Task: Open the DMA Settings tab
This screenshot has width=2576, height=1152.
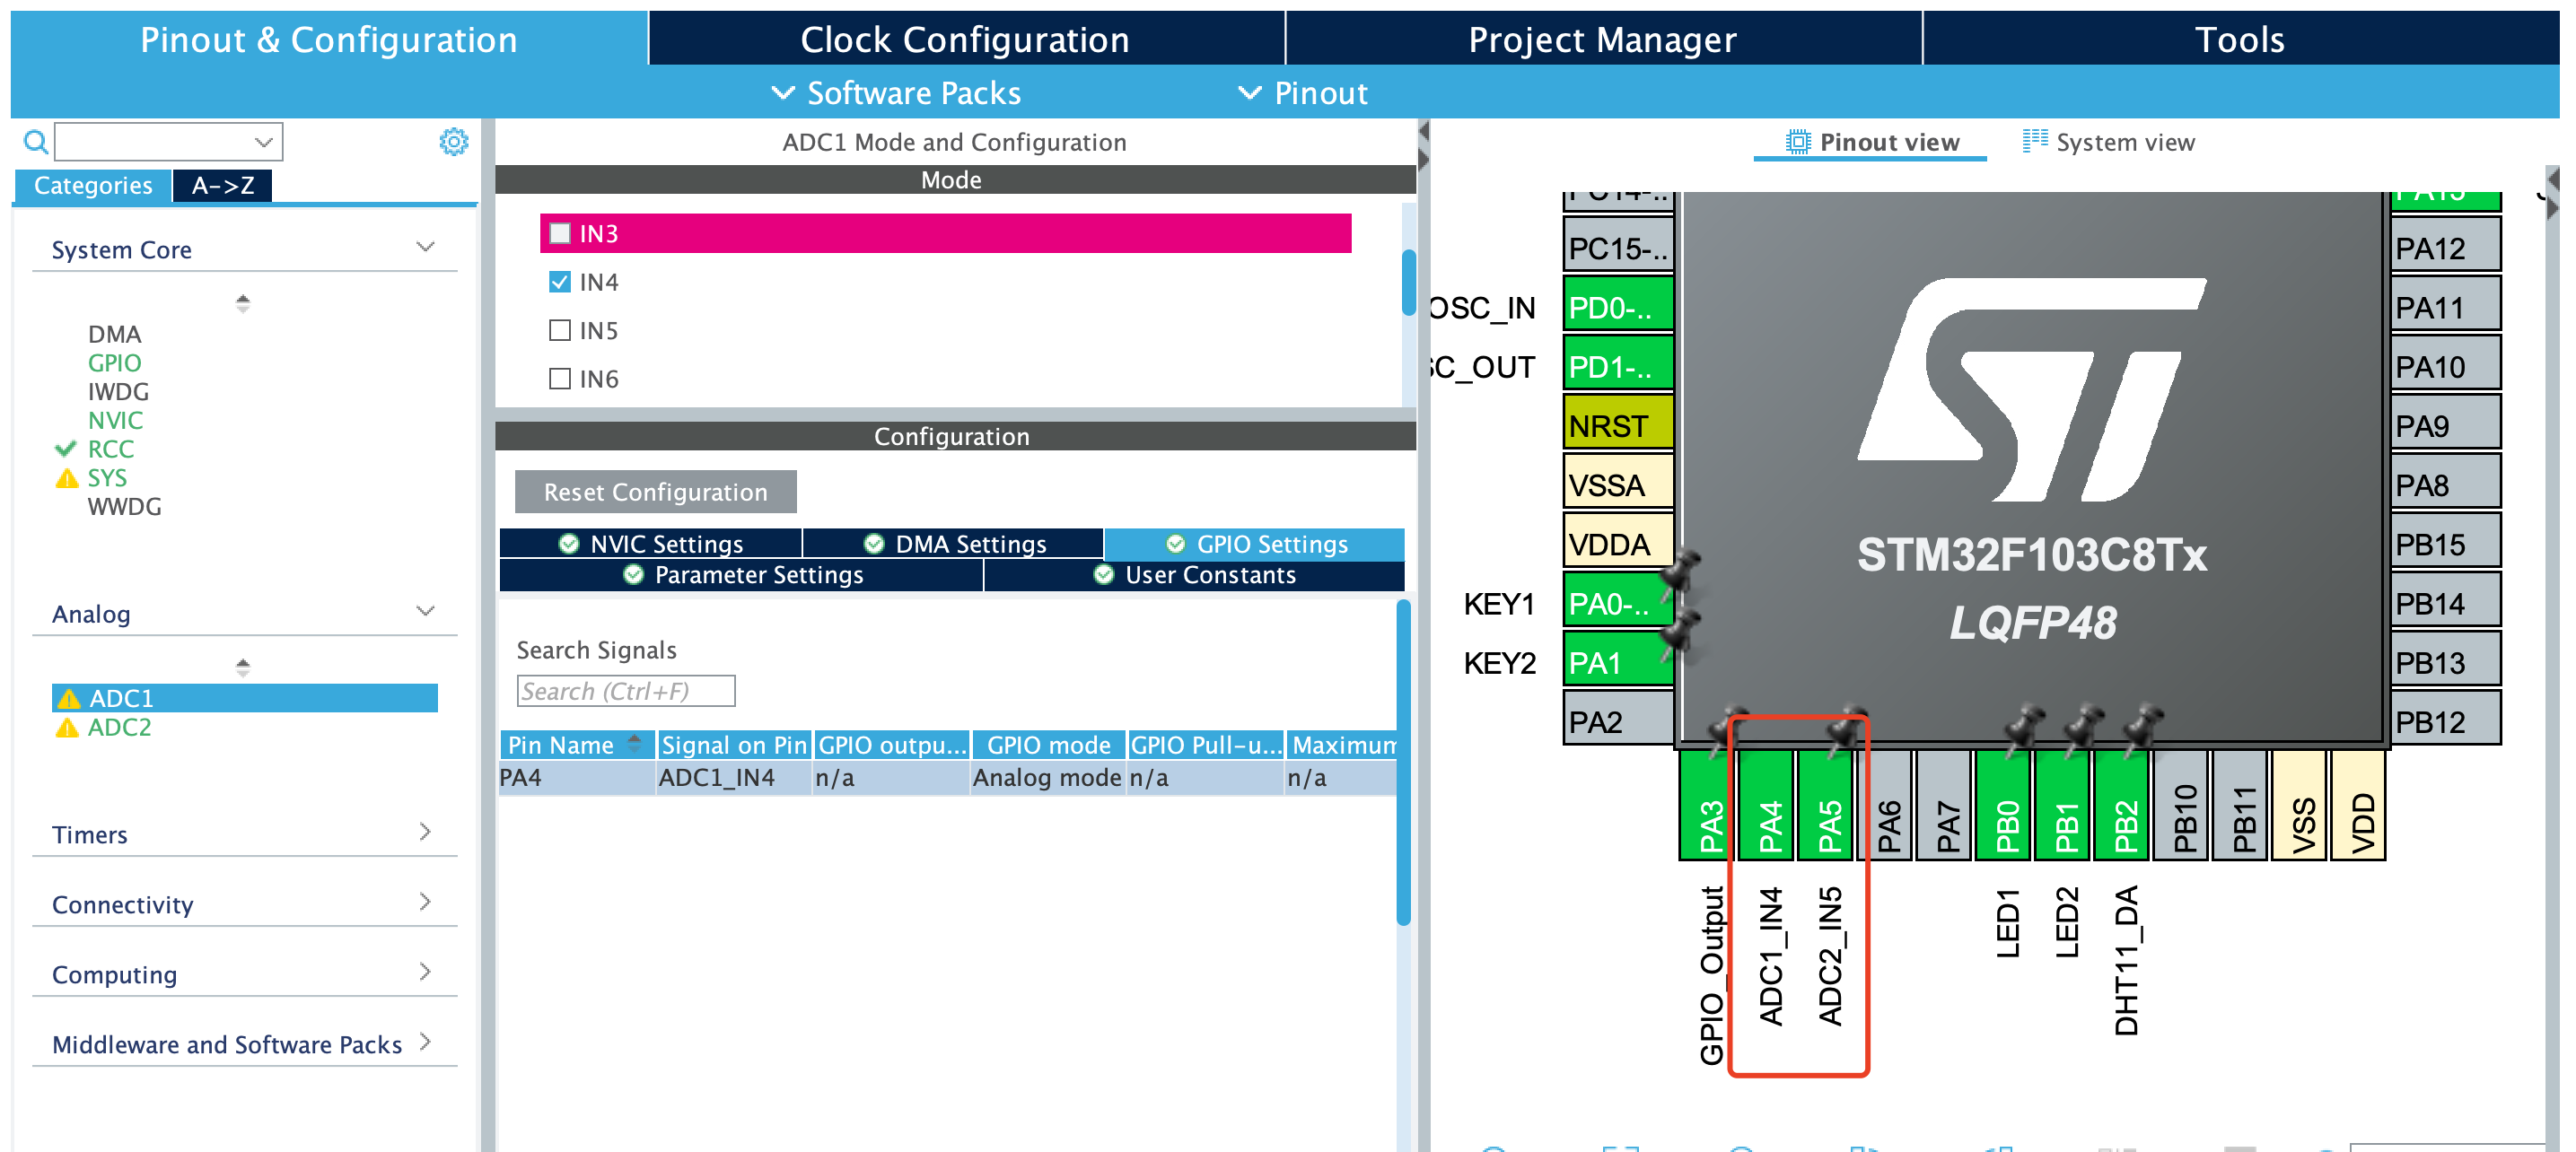Action: [954, 544]
